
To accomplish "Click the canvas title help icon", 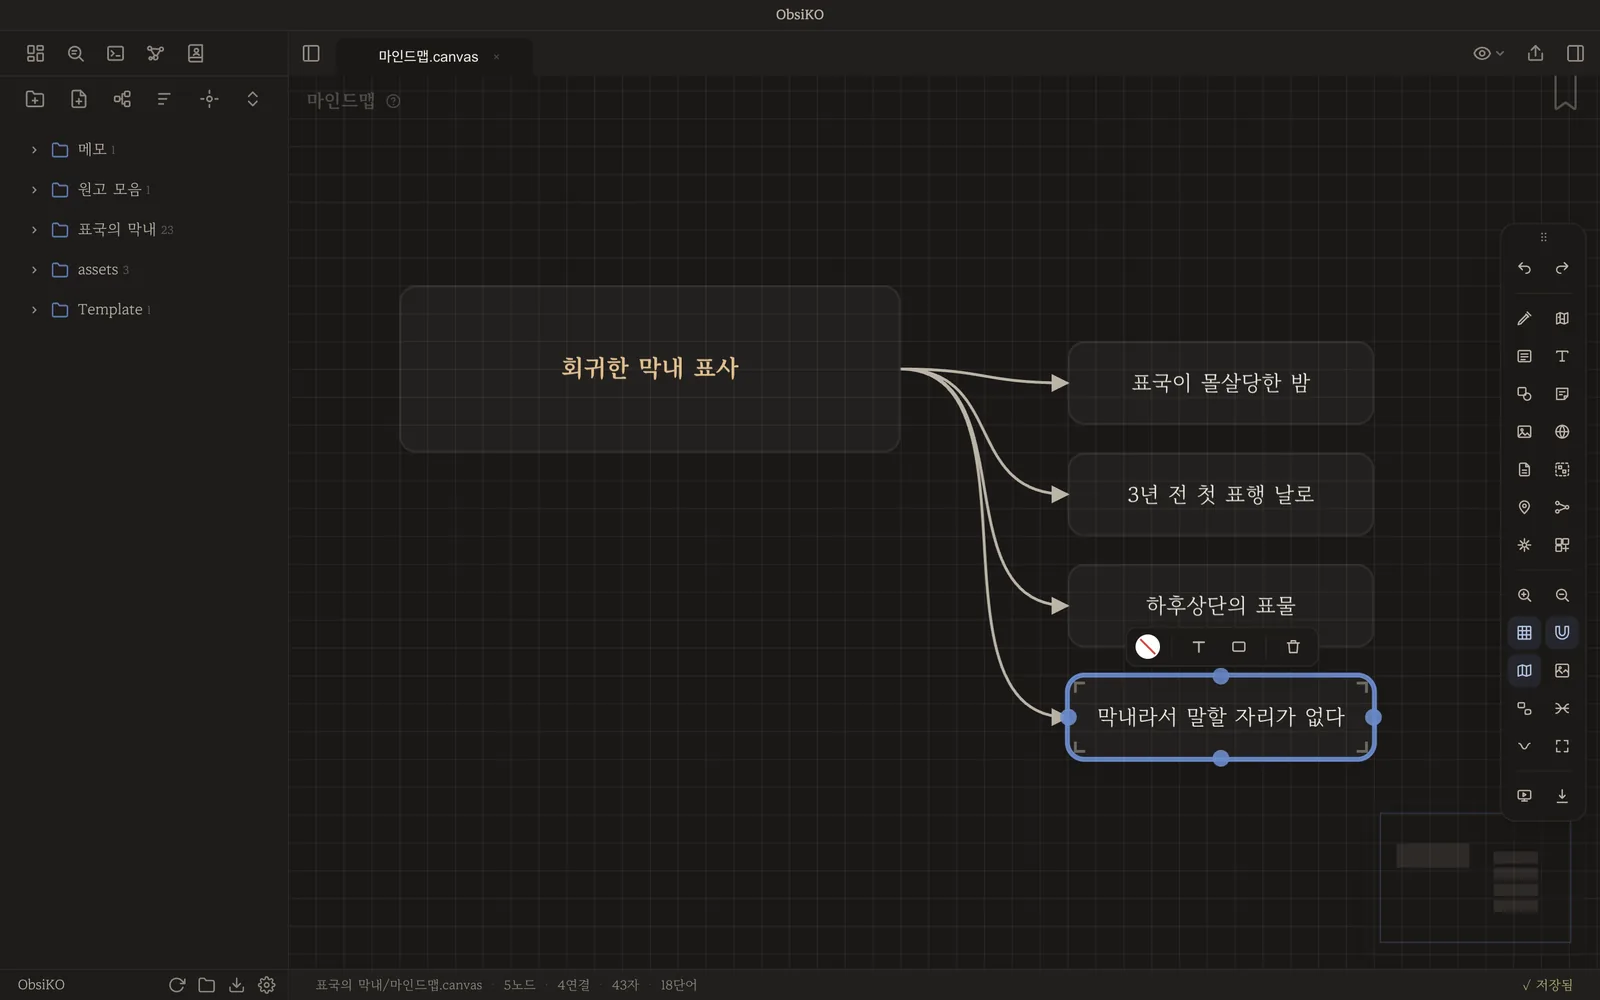I will pos(393,101).
